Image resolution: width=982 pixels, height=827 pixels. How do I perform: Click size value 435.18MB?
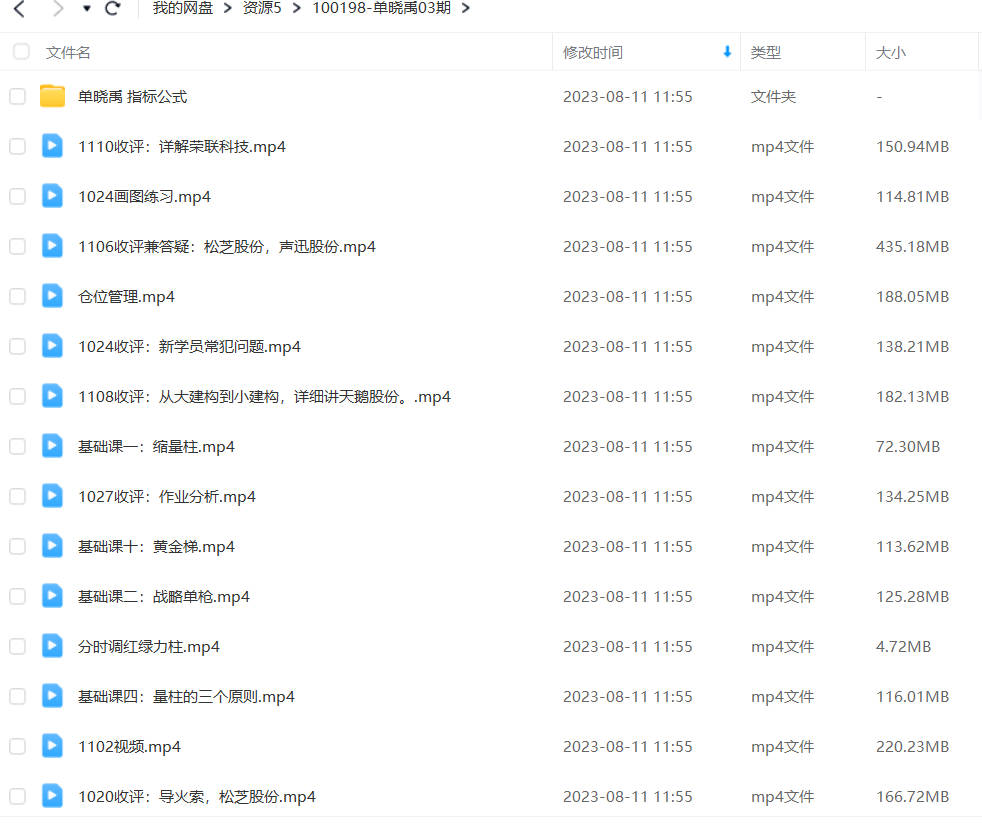tap(912, 247)
